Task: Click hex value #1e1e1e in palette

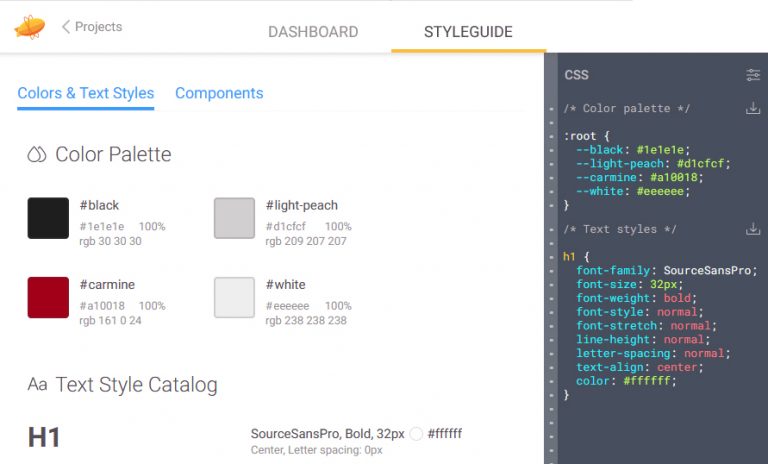Action: click(x=102, y=226)
